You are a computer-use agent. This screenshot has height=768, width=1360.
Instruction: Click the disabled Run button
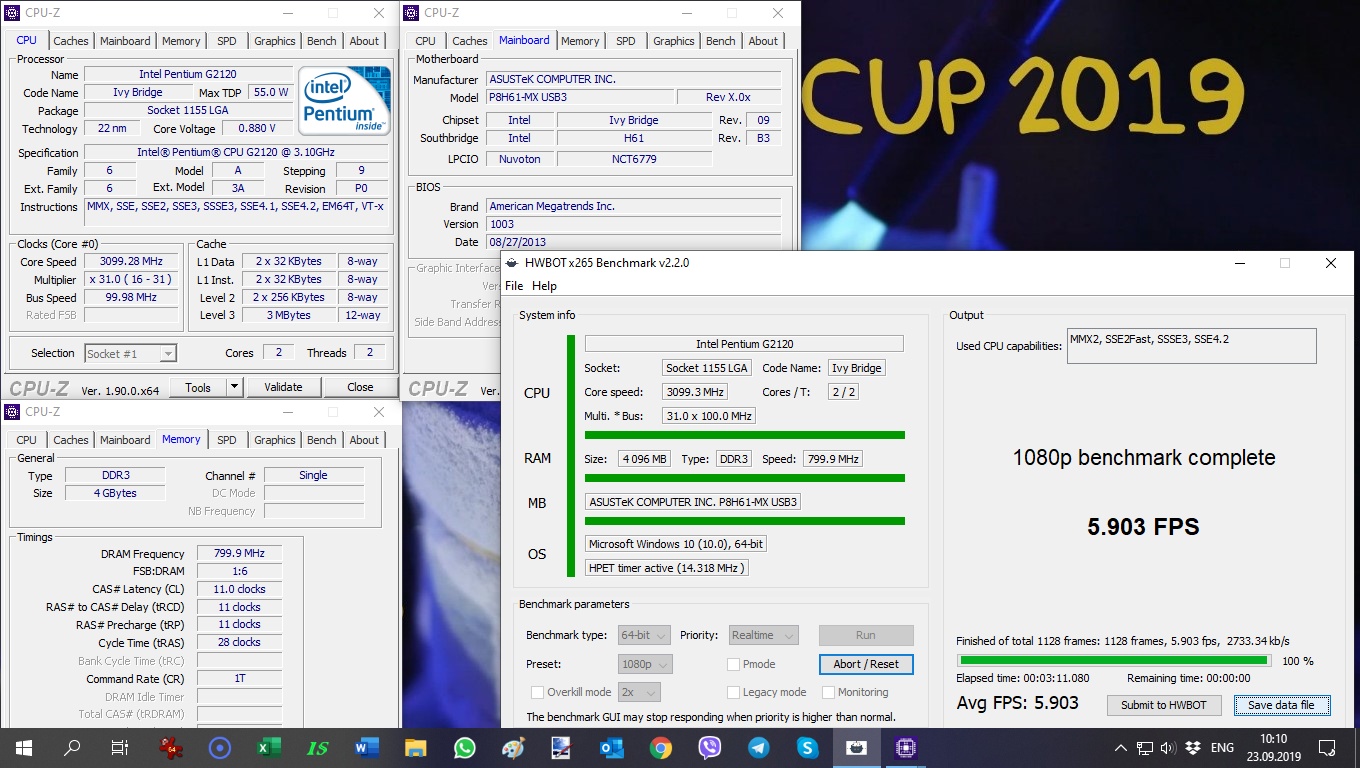(x=866, y=635)
